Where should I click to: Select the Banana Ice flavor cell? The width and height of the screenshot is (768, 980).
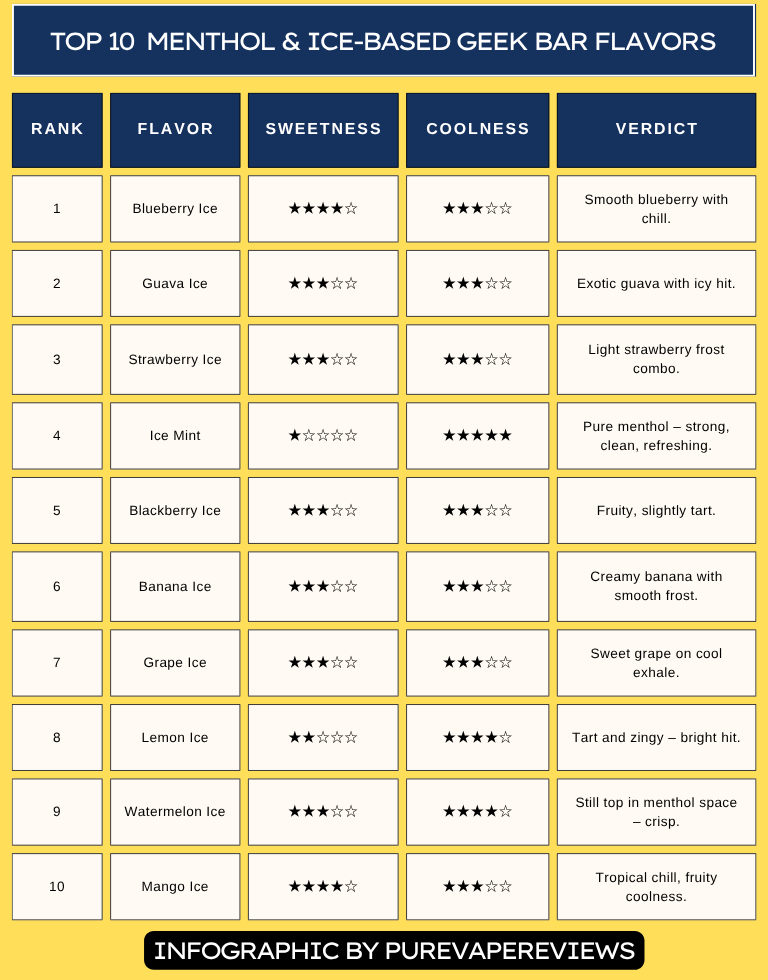[x=175, y=586]
